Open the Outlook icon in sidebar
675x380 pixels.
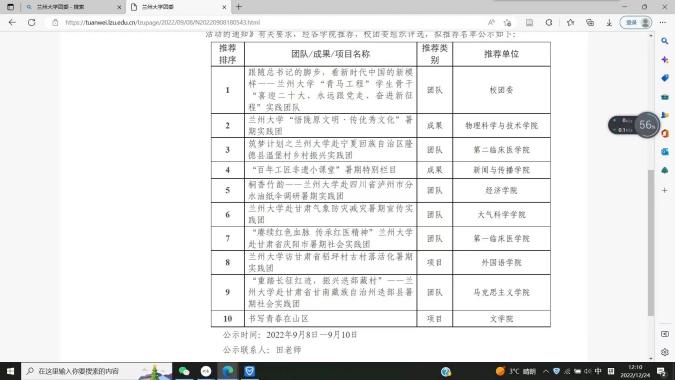(x=665, y=151)
